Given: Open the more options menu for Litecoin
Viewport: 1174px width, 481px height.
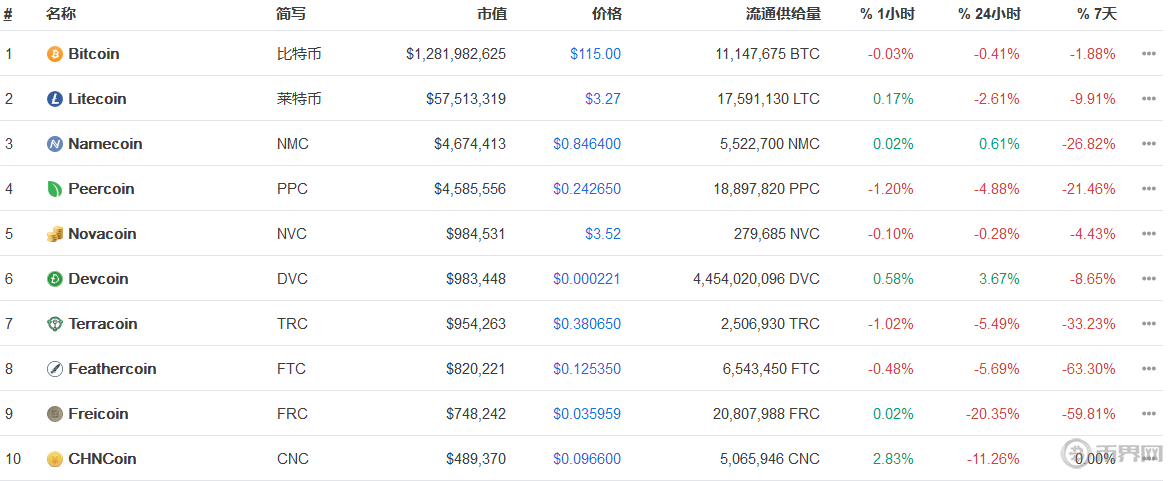Looking at the screenshot, I should [x=1149, y=99].
